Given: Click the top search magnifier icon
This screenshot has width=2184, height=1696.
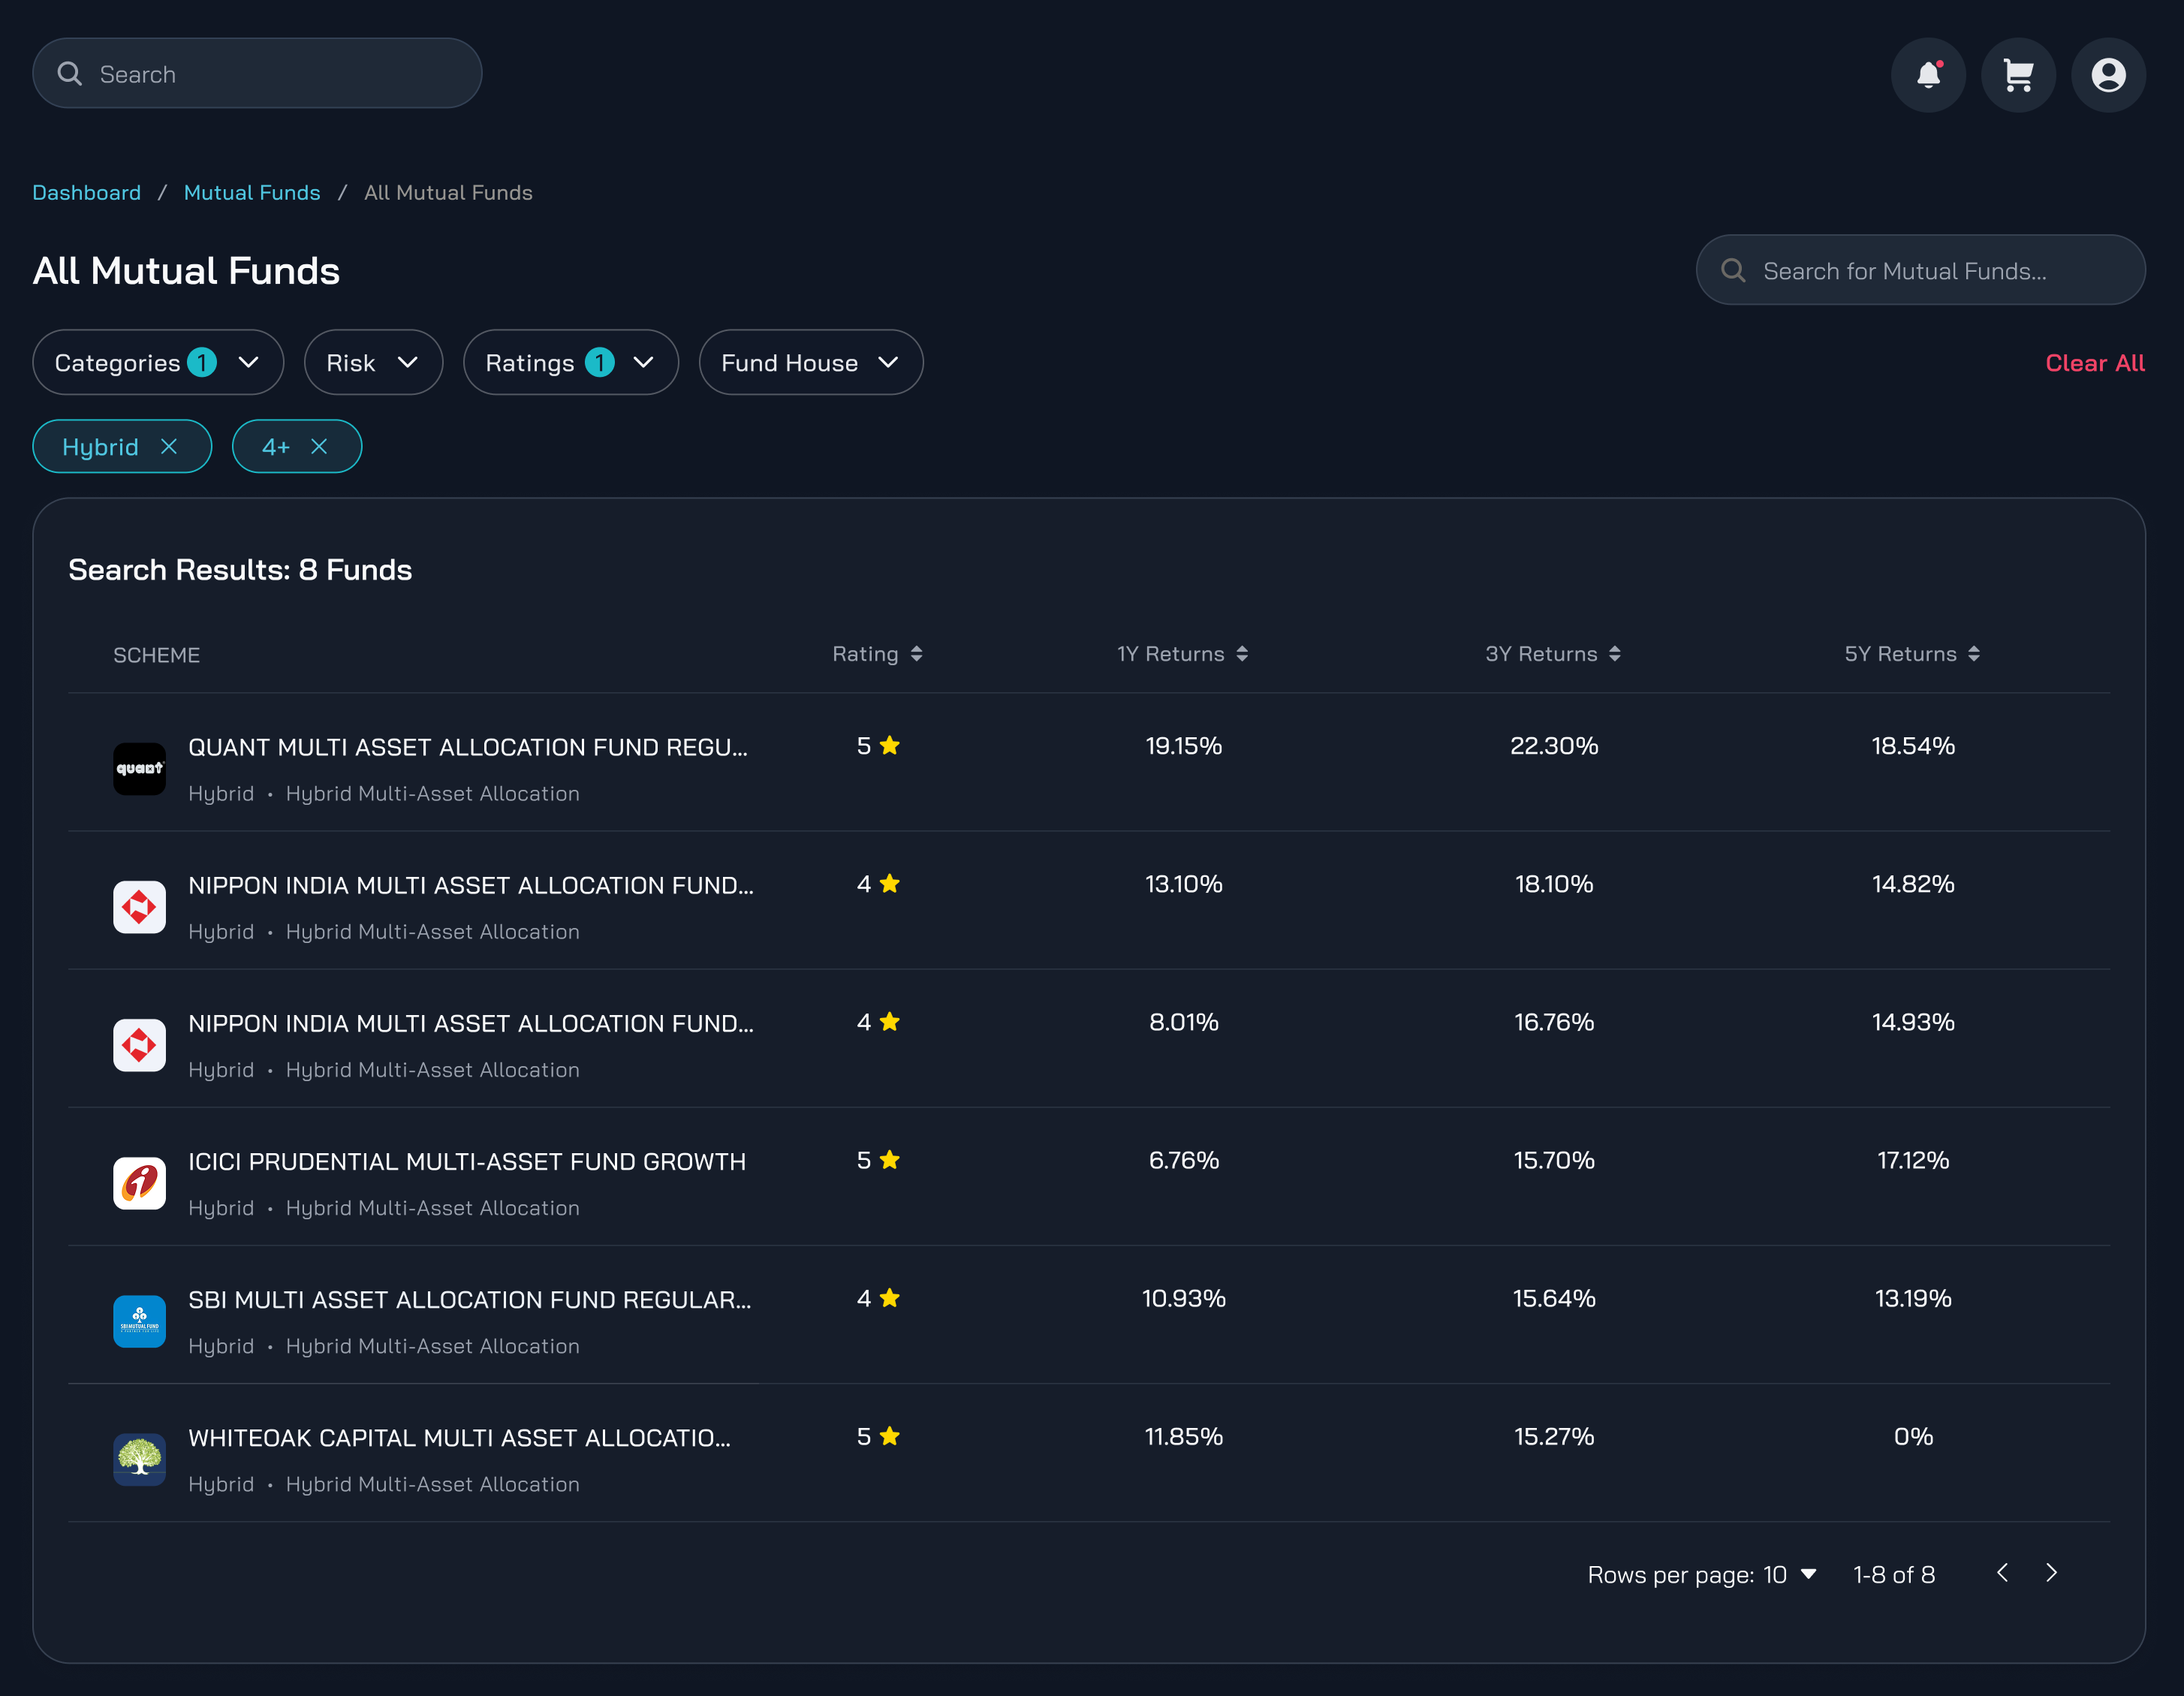Looking at the screenshot, I should (70, 74).
